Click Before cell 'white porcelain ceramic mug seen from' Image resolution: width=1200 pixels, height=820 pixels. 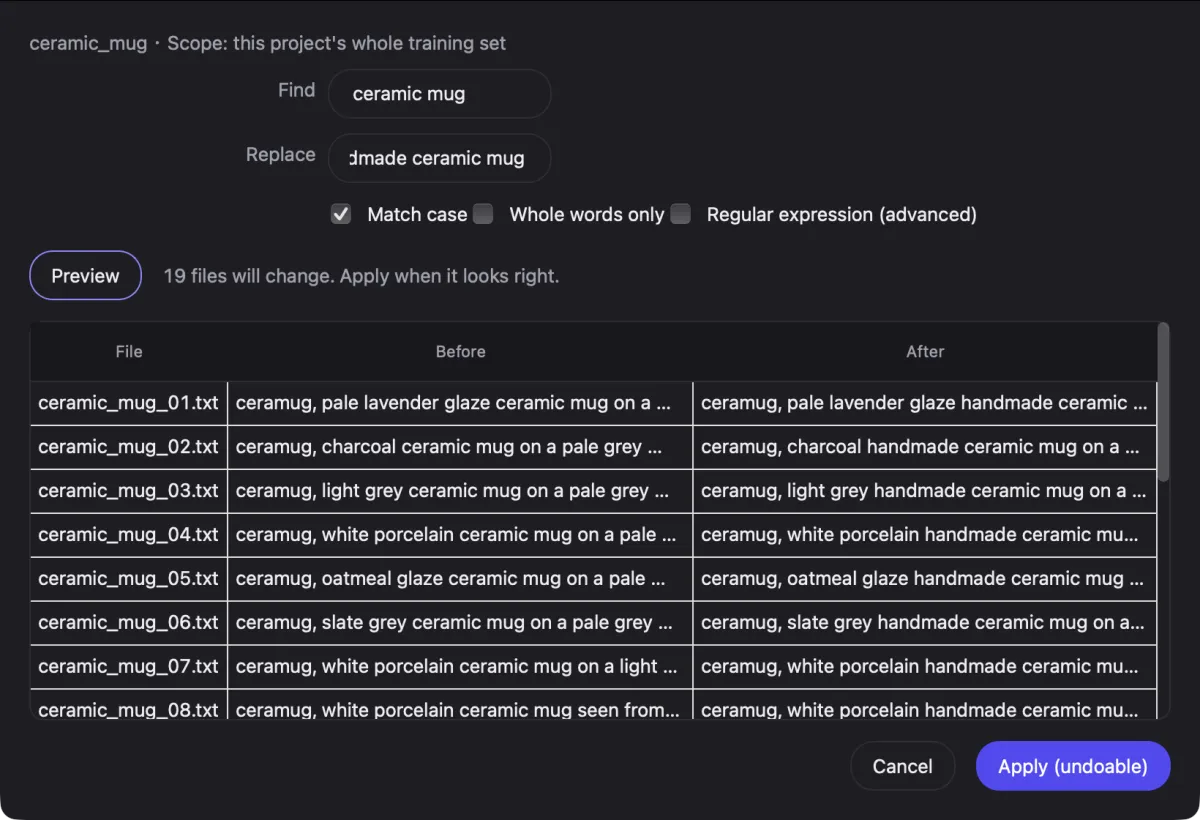click(x=460, y=705)
